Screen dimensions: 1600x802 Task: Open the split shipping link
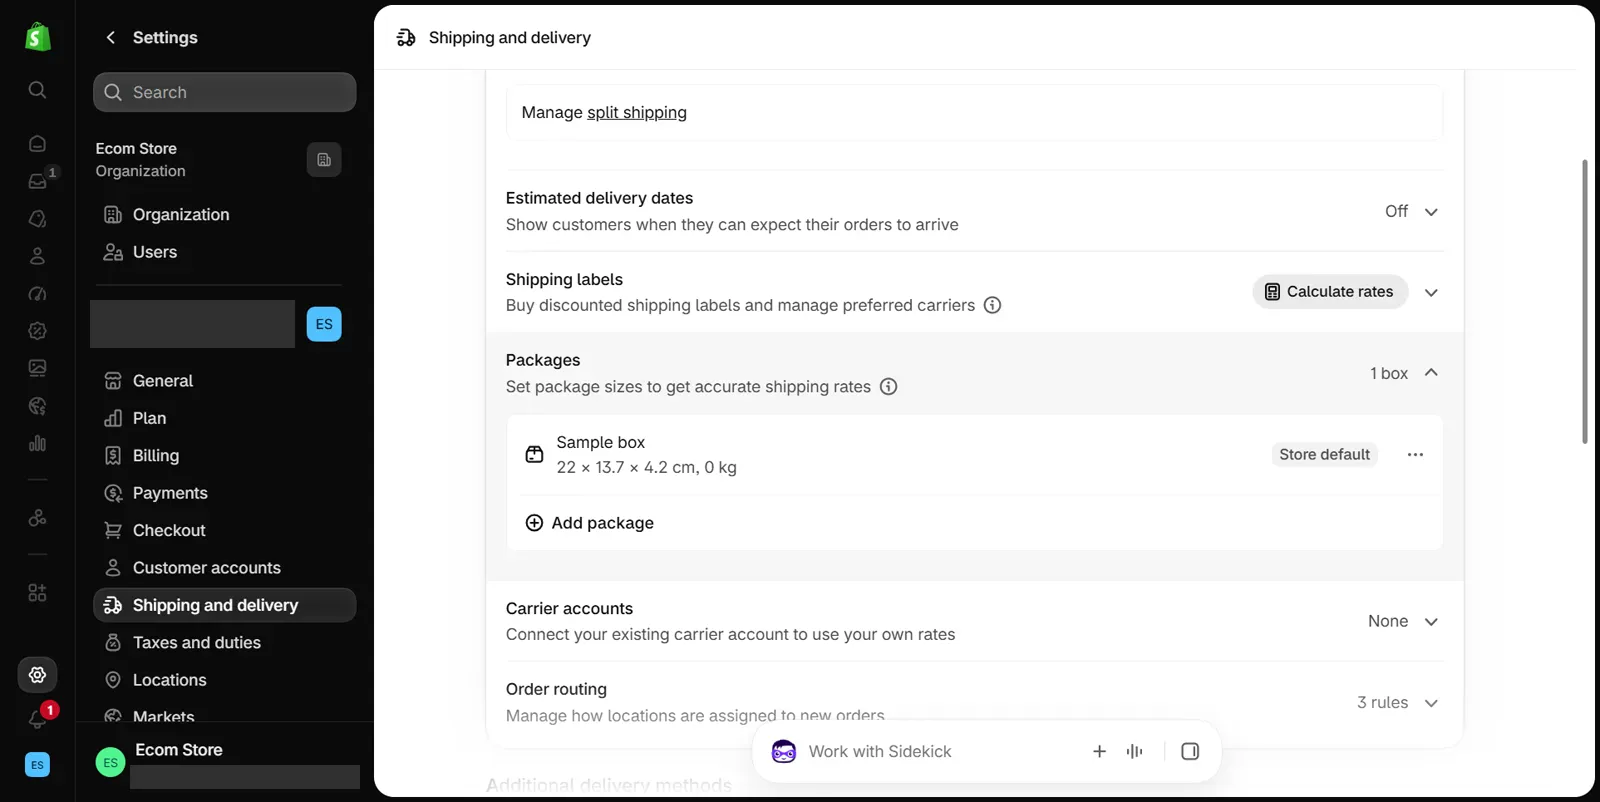tap(637, 112)
